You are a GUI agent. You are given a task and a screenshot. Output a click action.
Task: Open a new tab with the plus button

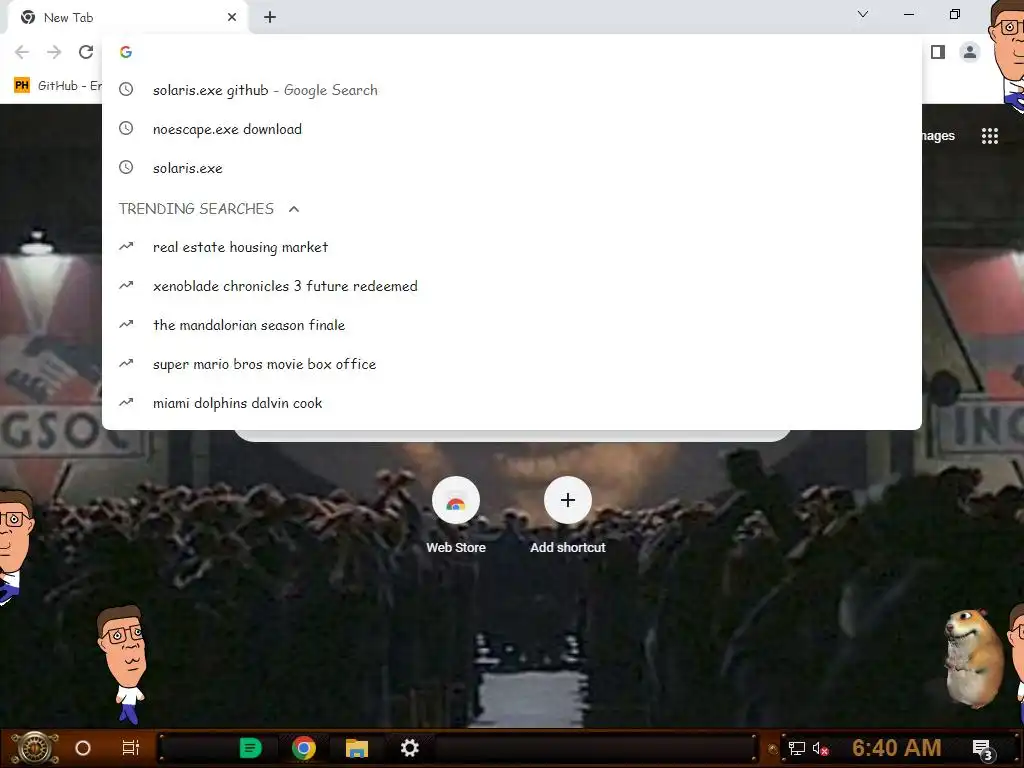(x=270, y=17)
